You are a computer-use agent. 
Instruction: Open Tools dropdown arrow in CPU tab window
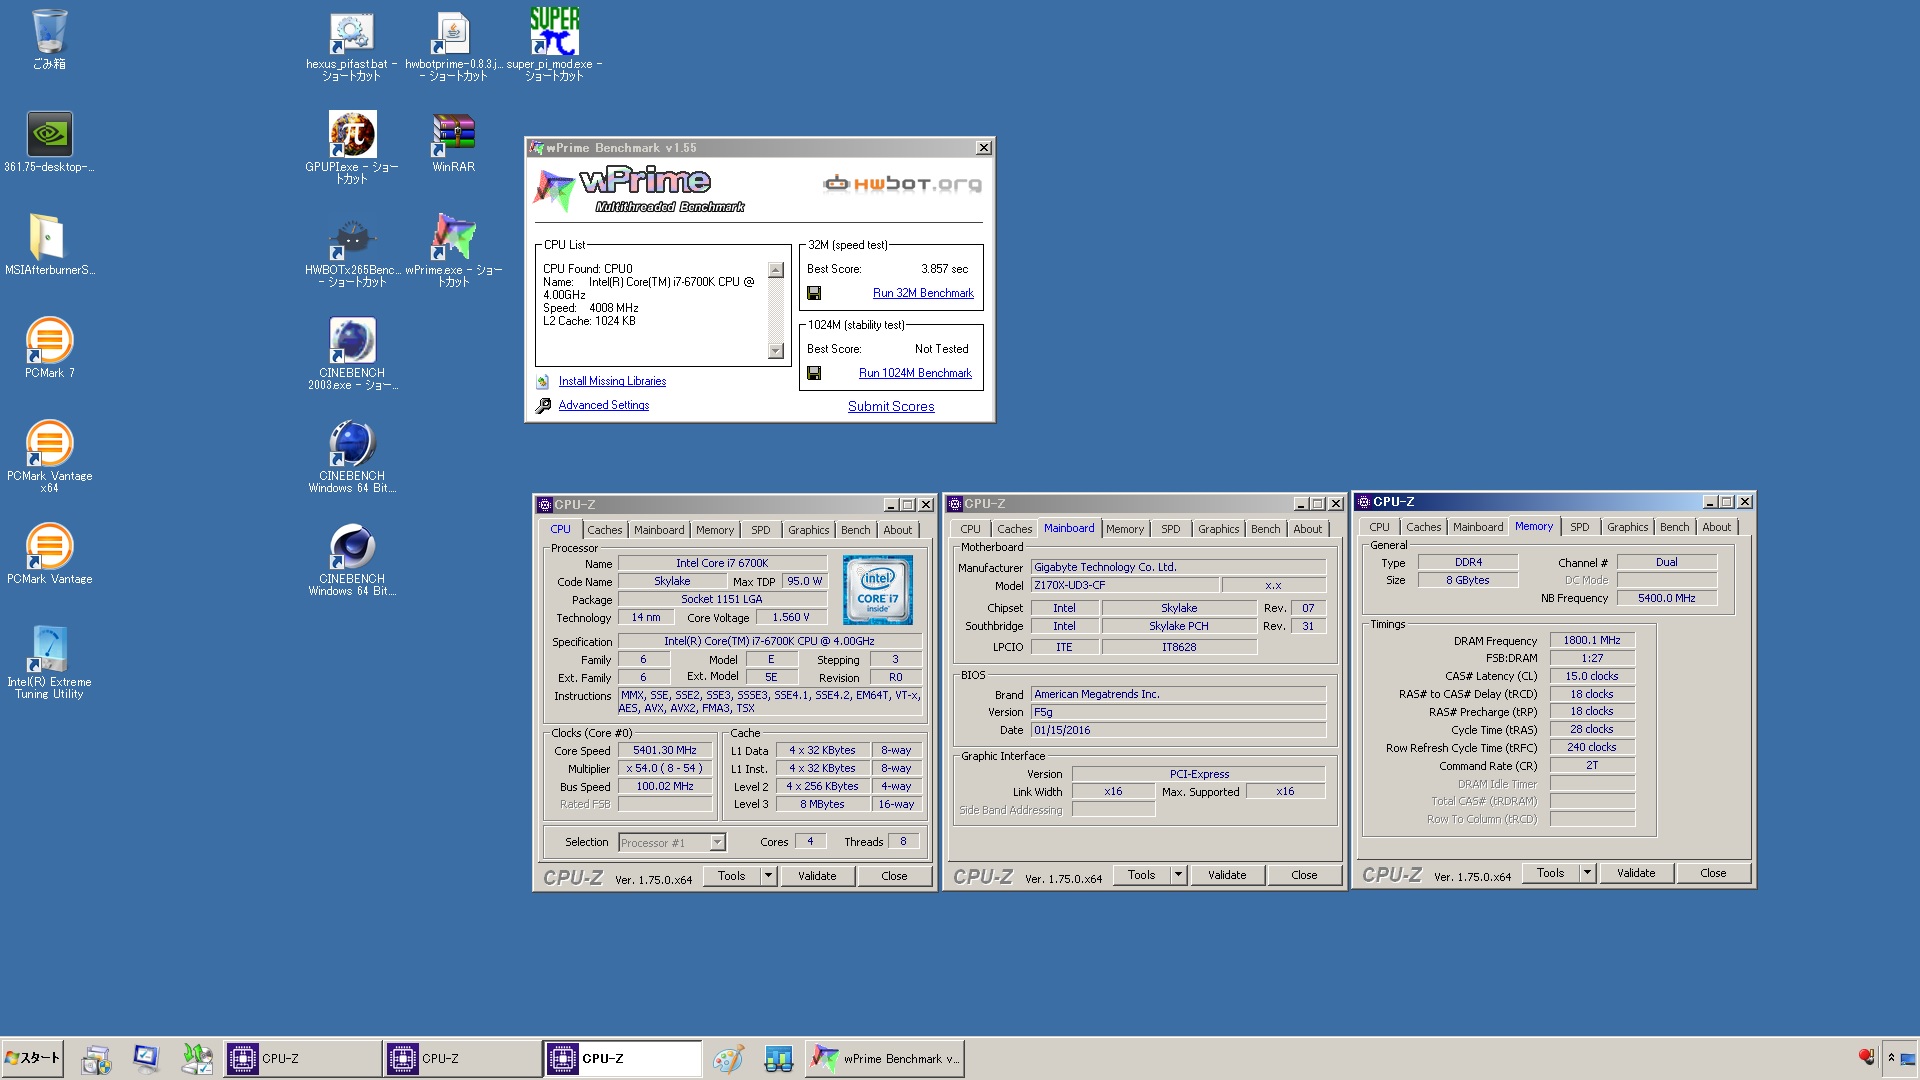[768, 876]
